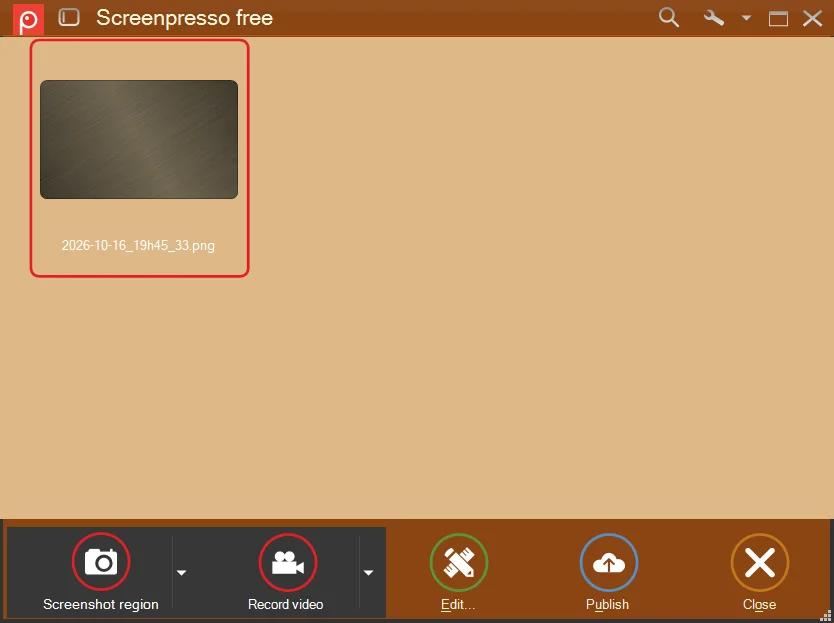Screen dimensions: 834x623
Task: Start recording with the video camera icon
Action: pos(288,562)
